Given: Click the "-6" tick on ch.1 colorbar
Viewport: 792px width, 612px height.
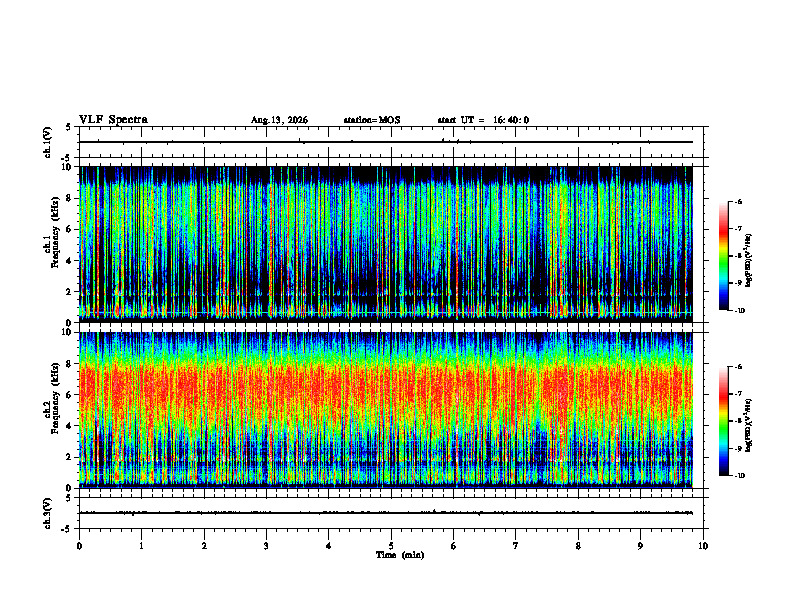Looking at the screenshot, I should coord(738,201).
